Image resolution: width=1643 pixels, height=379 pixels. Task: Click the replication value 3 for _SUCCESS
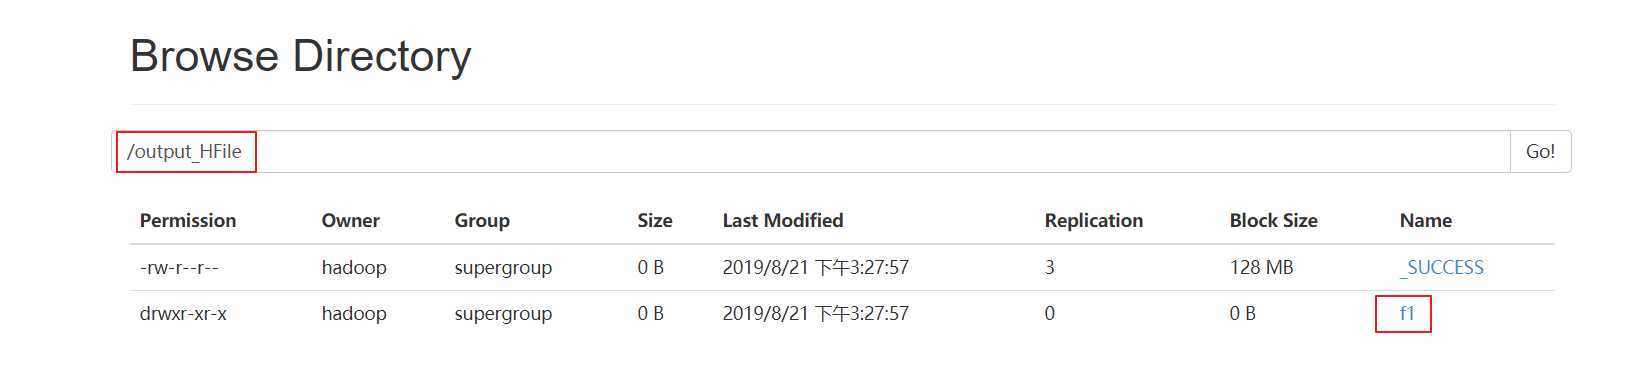1049,267
